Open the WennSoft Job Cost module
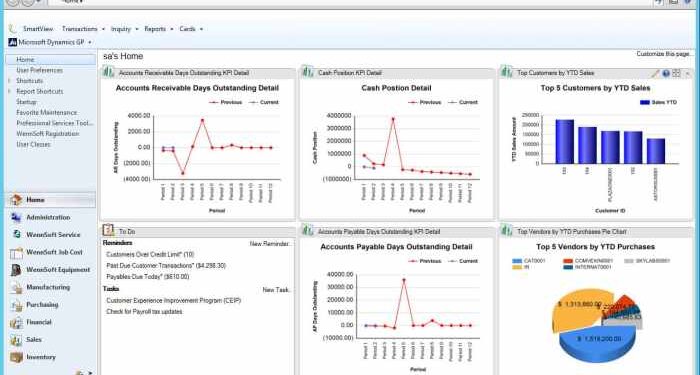The width and height of the screenshot is (700, 375). tap(54, 252)
